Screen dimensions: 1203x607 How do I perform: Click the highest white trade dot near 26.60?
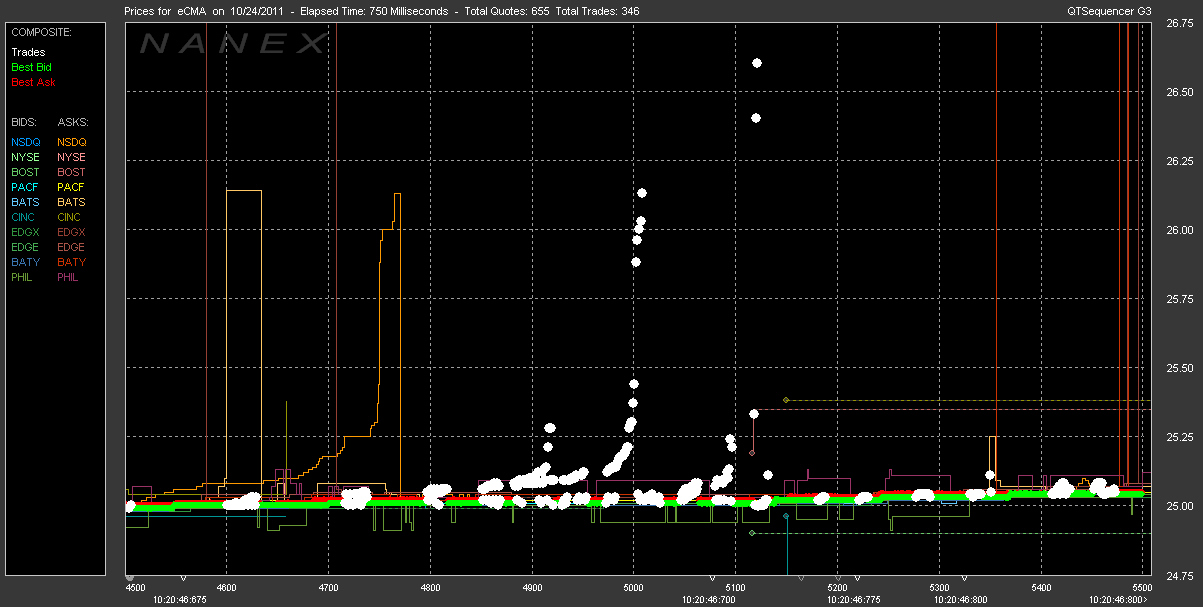tap(757, 63)
